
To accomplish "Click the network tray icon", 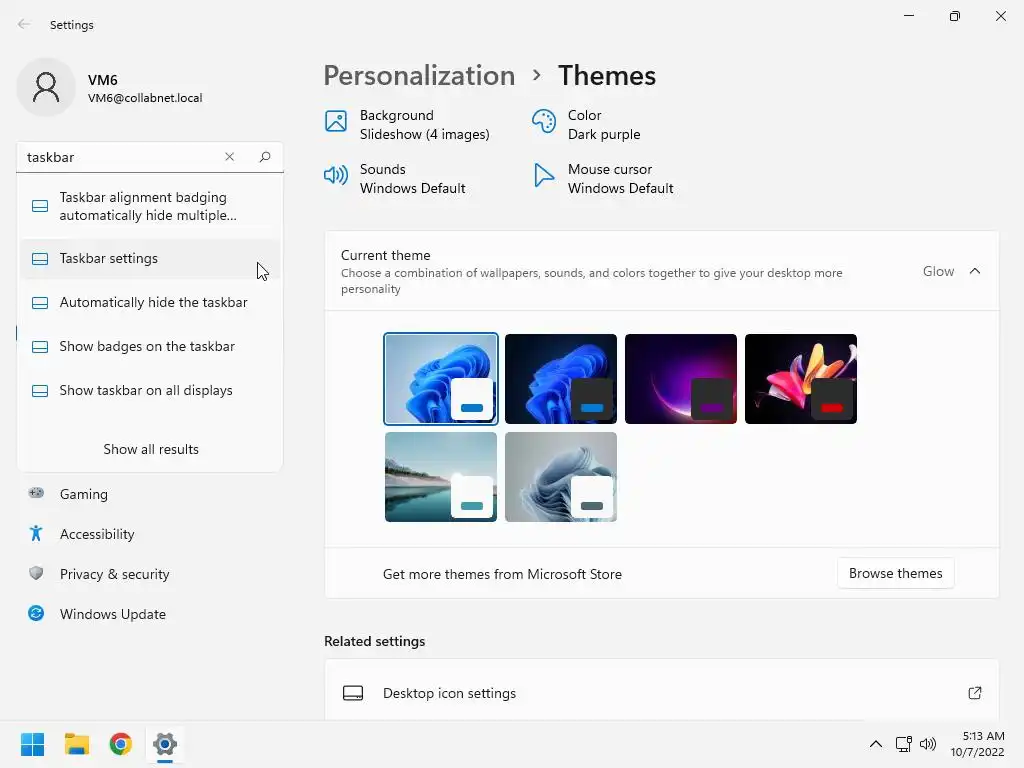I will pos(904,744).
